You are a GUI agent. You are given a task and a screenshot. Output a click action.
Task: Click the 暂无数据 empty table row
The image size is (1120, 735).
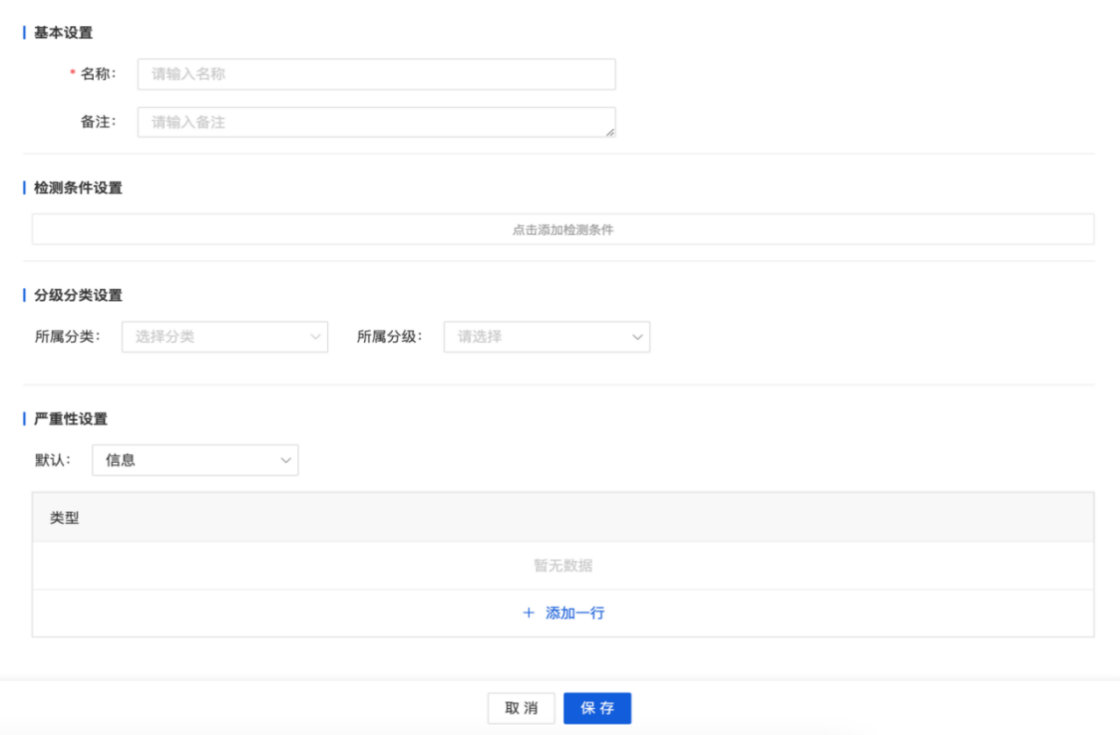coord(562,566)
